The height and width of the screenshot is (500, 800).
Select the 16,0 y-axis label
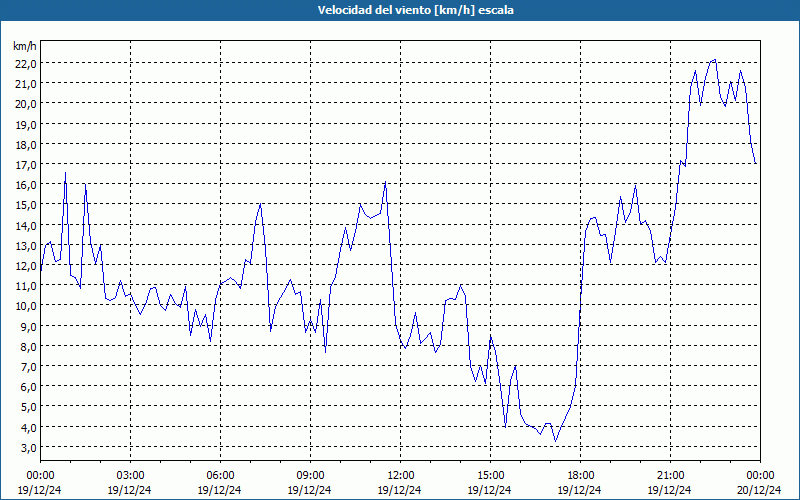pyautogui.click(x=26, y=185)
